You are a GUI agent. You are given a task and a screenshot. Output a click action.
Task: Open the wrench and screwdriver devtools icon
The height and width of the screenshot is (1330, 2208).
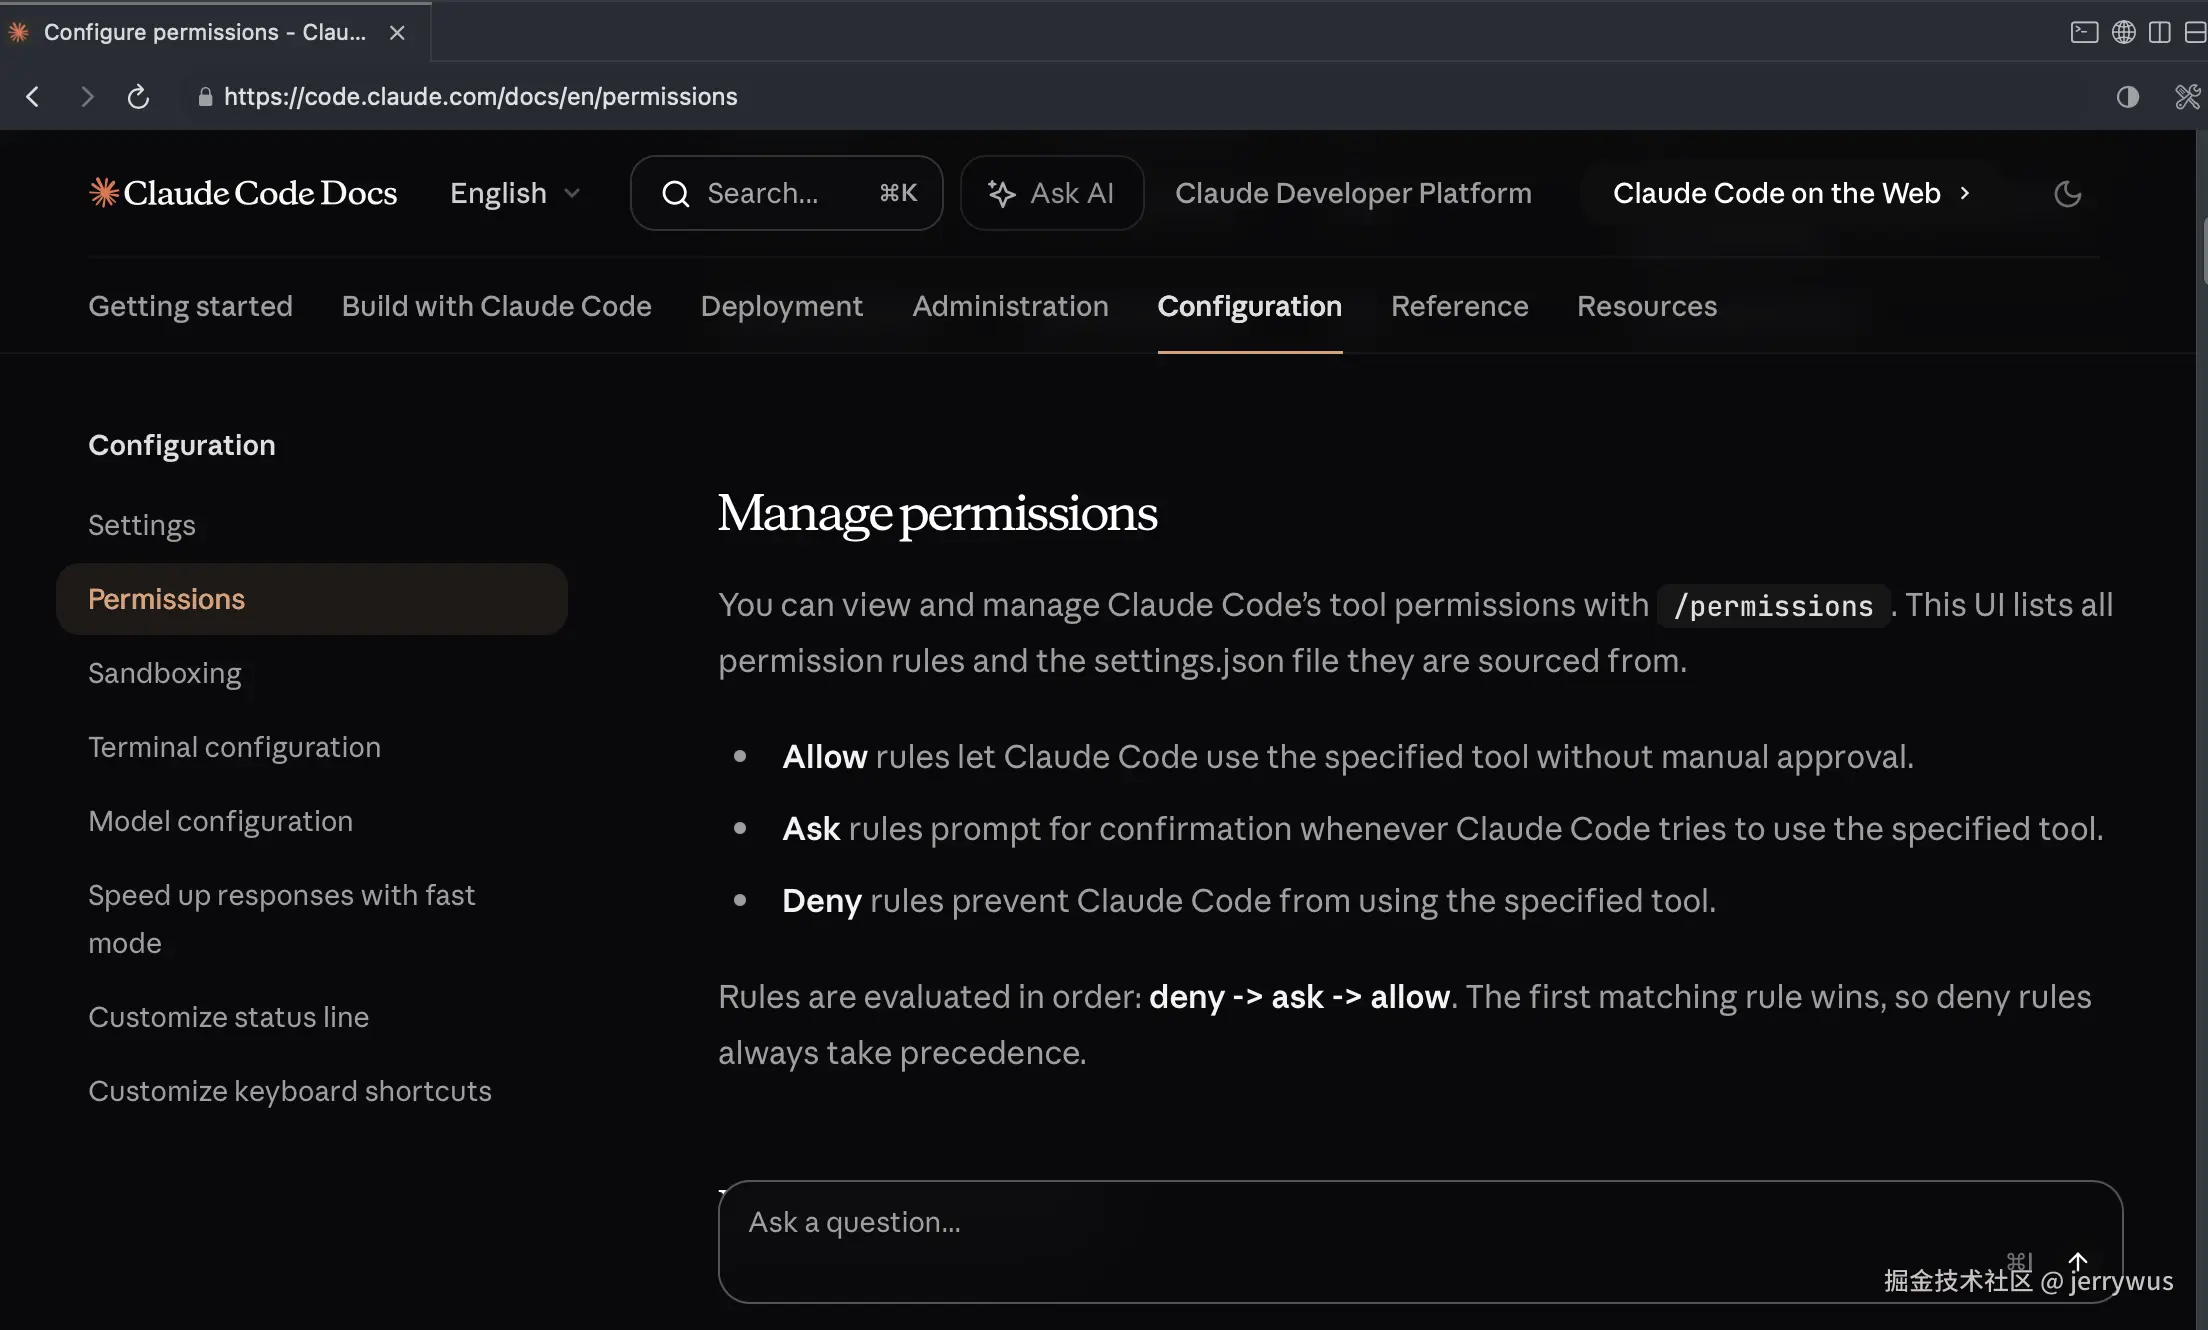point(2187,97)
